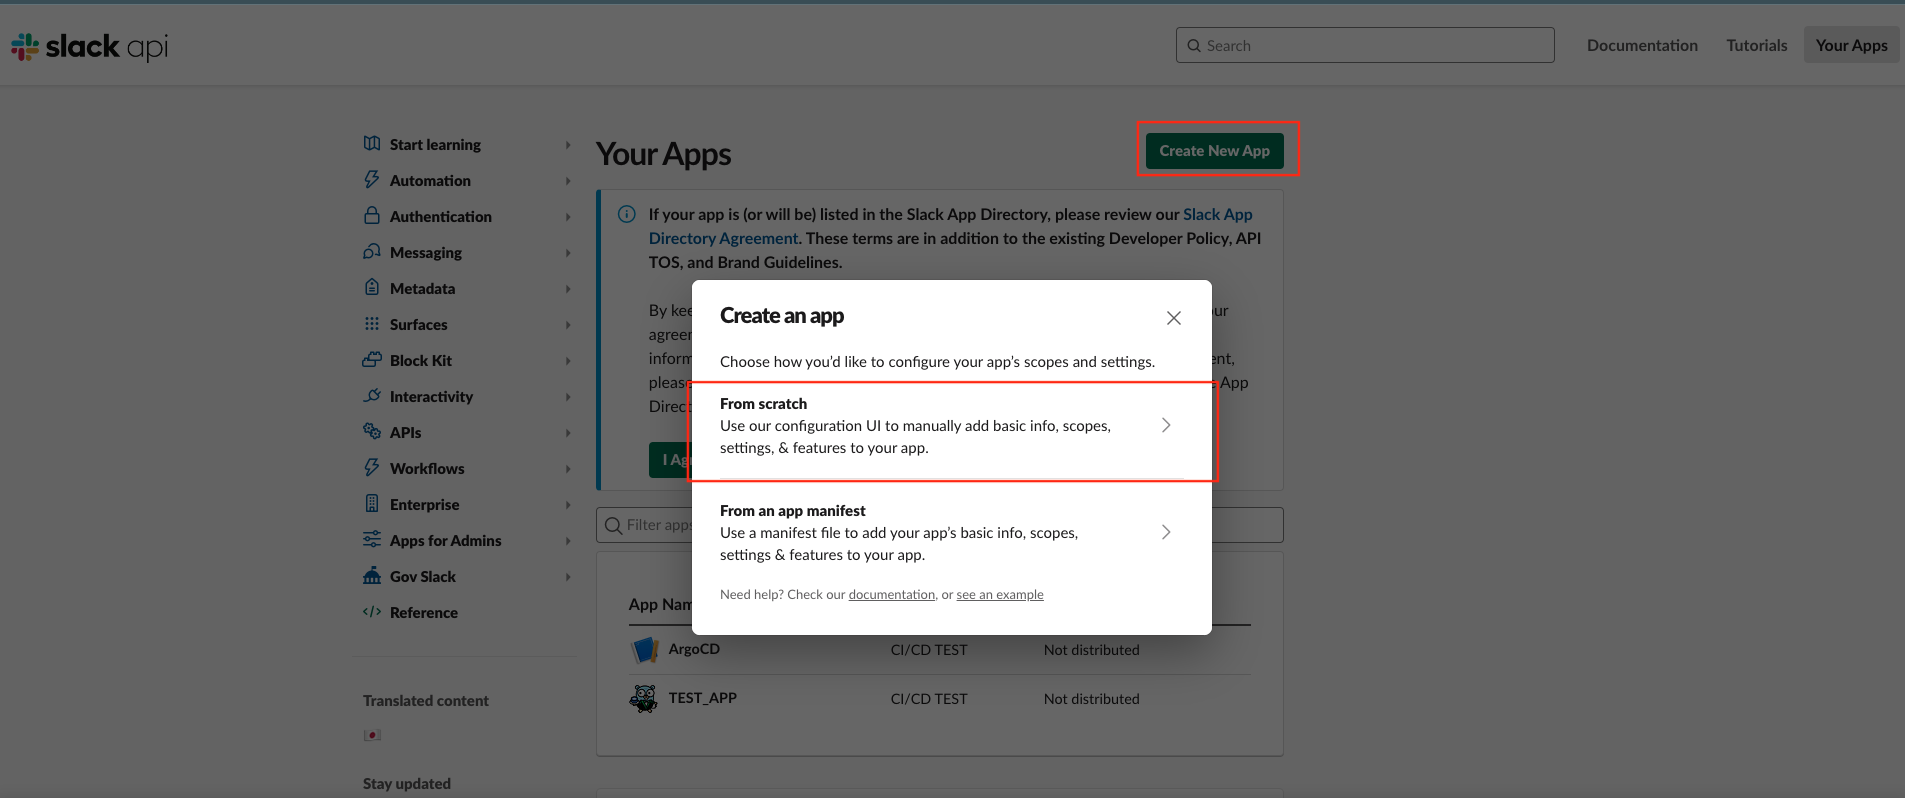Expand the Automation section arrow
Viewport: 1905px width, 798px height.
point(568,181)
